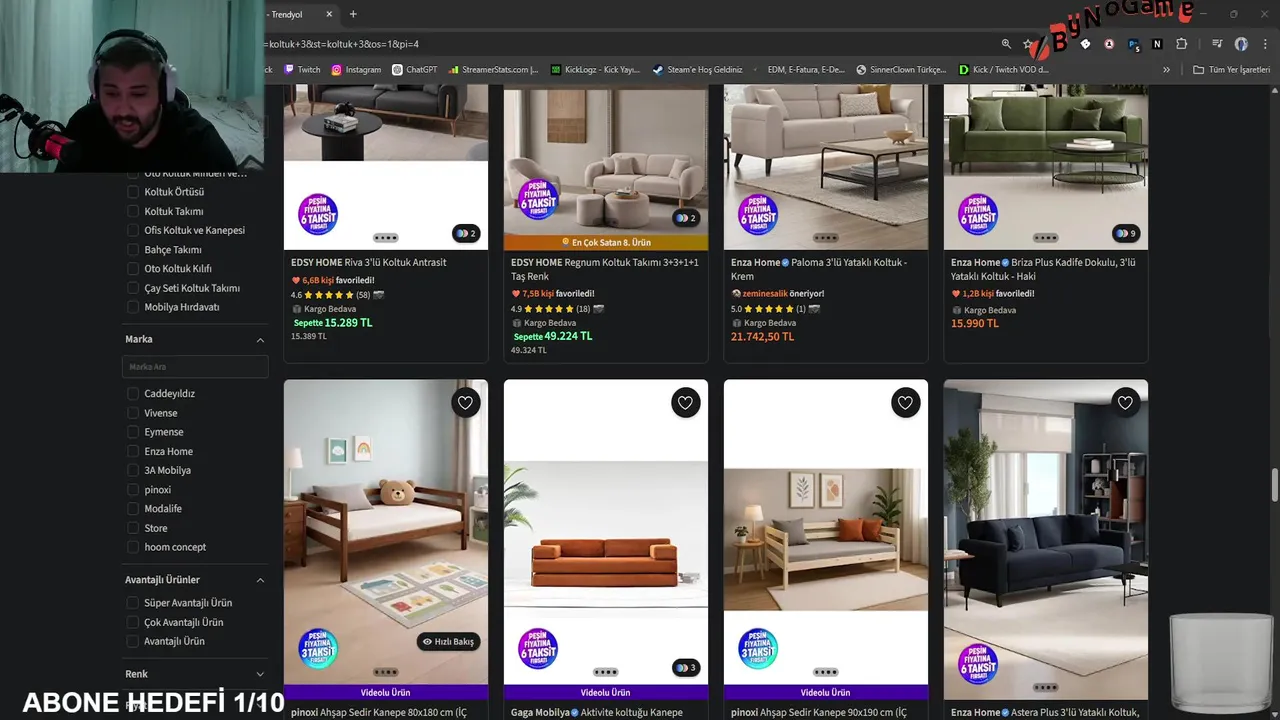Image resolution: width=1280 pixels, height=720 pixels.
Task: Click the page vertical scrollbar thumb
Action: pyautogui.click(x=1274, y=487)
